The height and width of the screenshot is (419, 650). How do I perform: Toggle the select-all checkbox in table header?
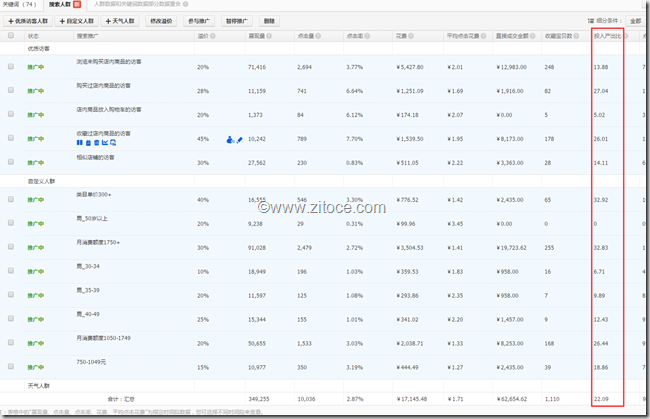[x=11, y=35]
